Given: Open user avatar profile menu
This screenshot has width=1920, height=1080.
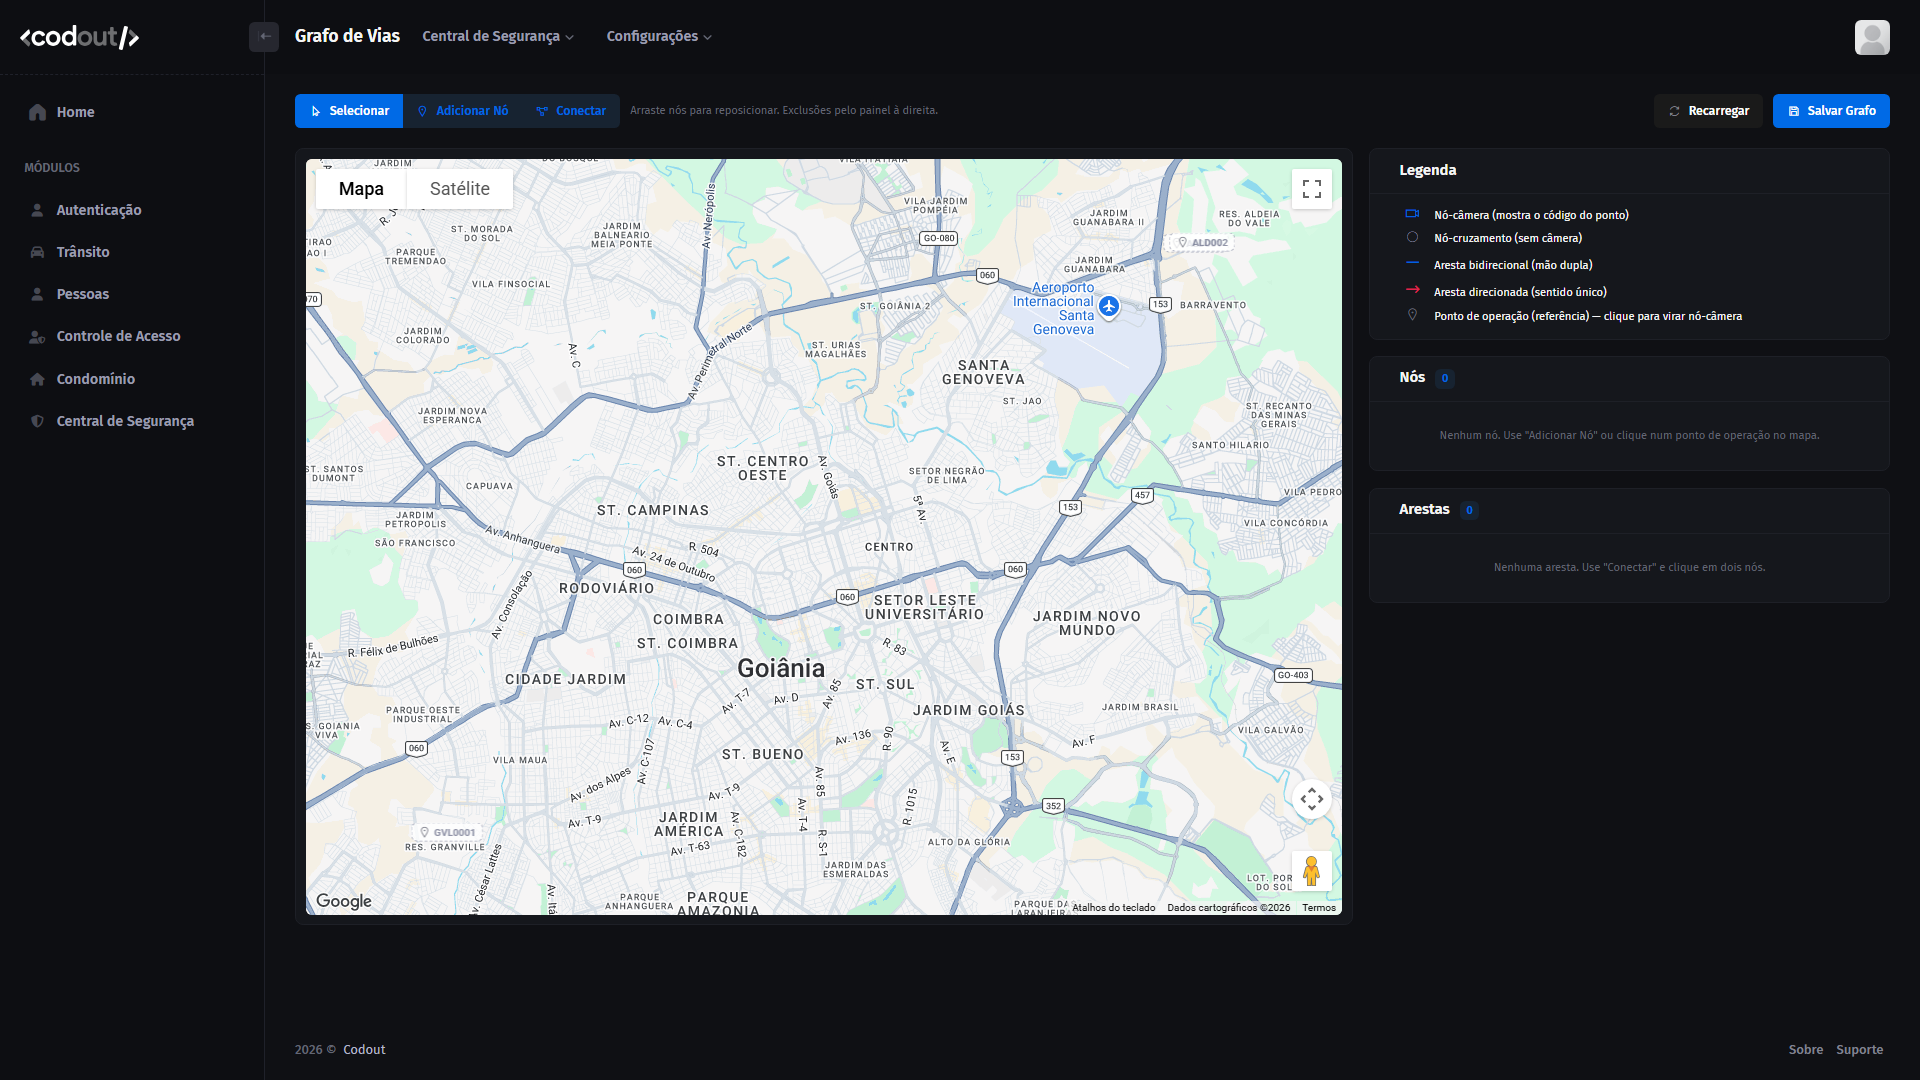Looking at the screenshot, I should (1872, 37).
